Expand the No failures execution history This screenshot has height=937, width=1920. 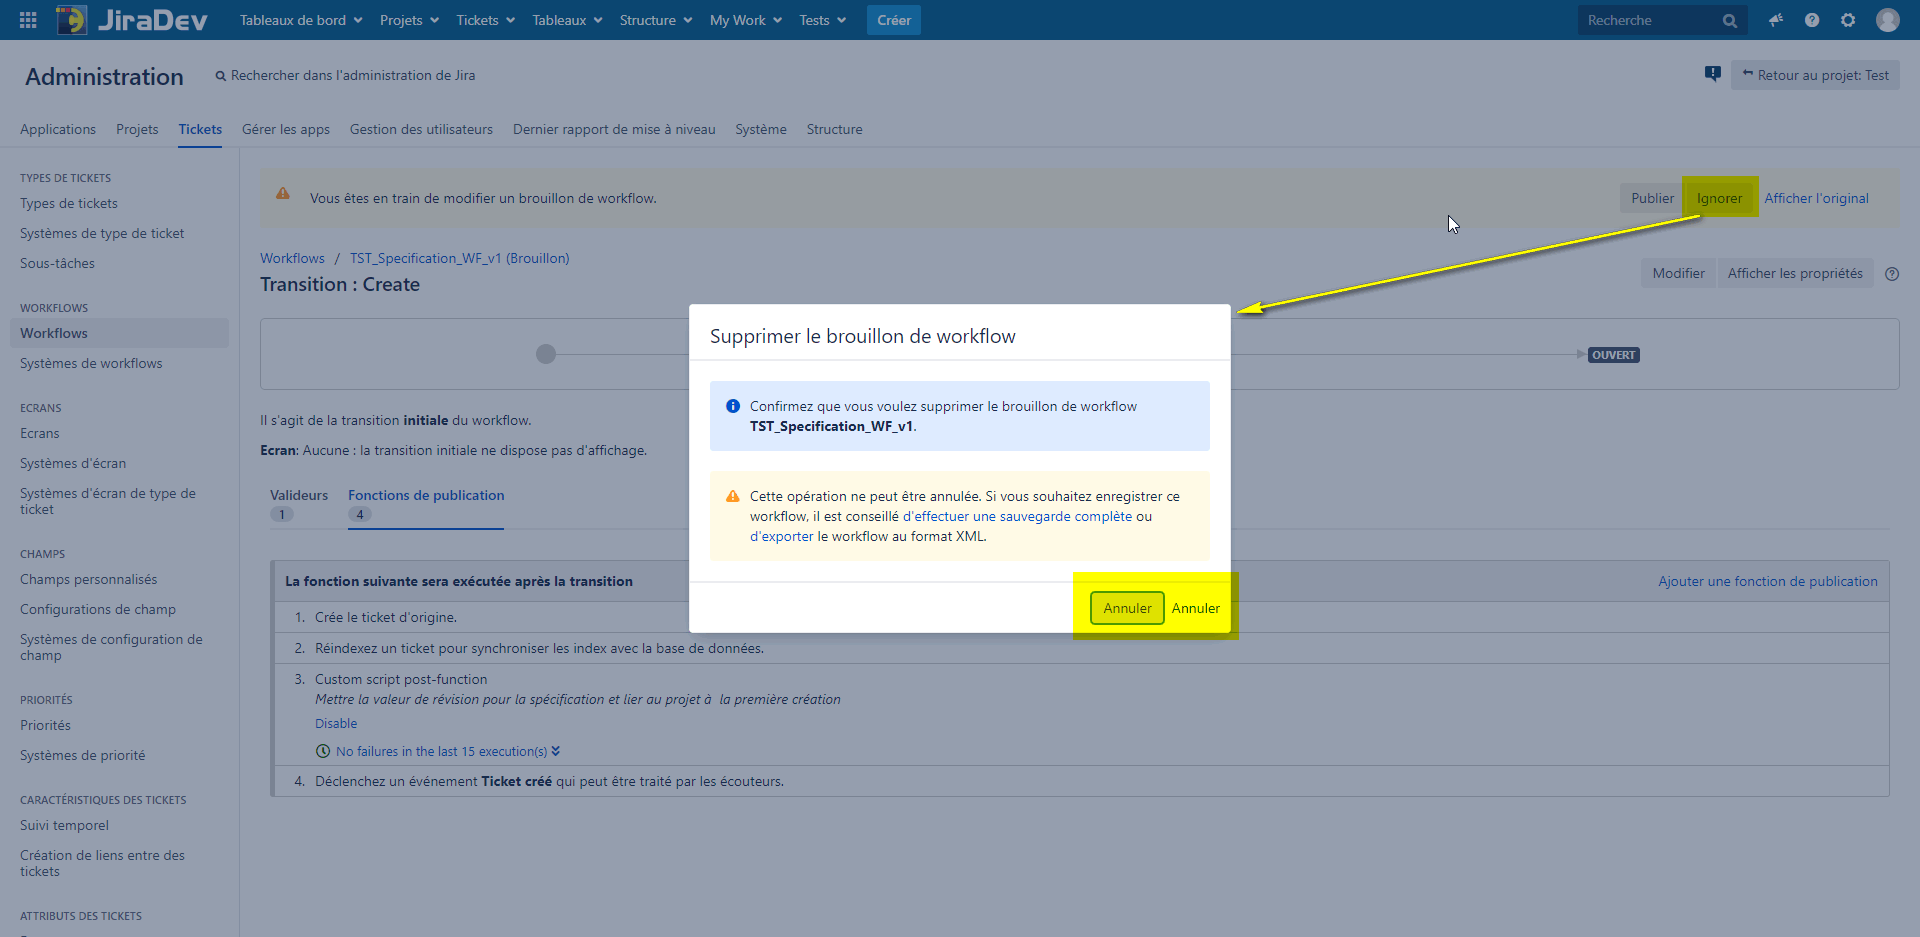[447, 752]
